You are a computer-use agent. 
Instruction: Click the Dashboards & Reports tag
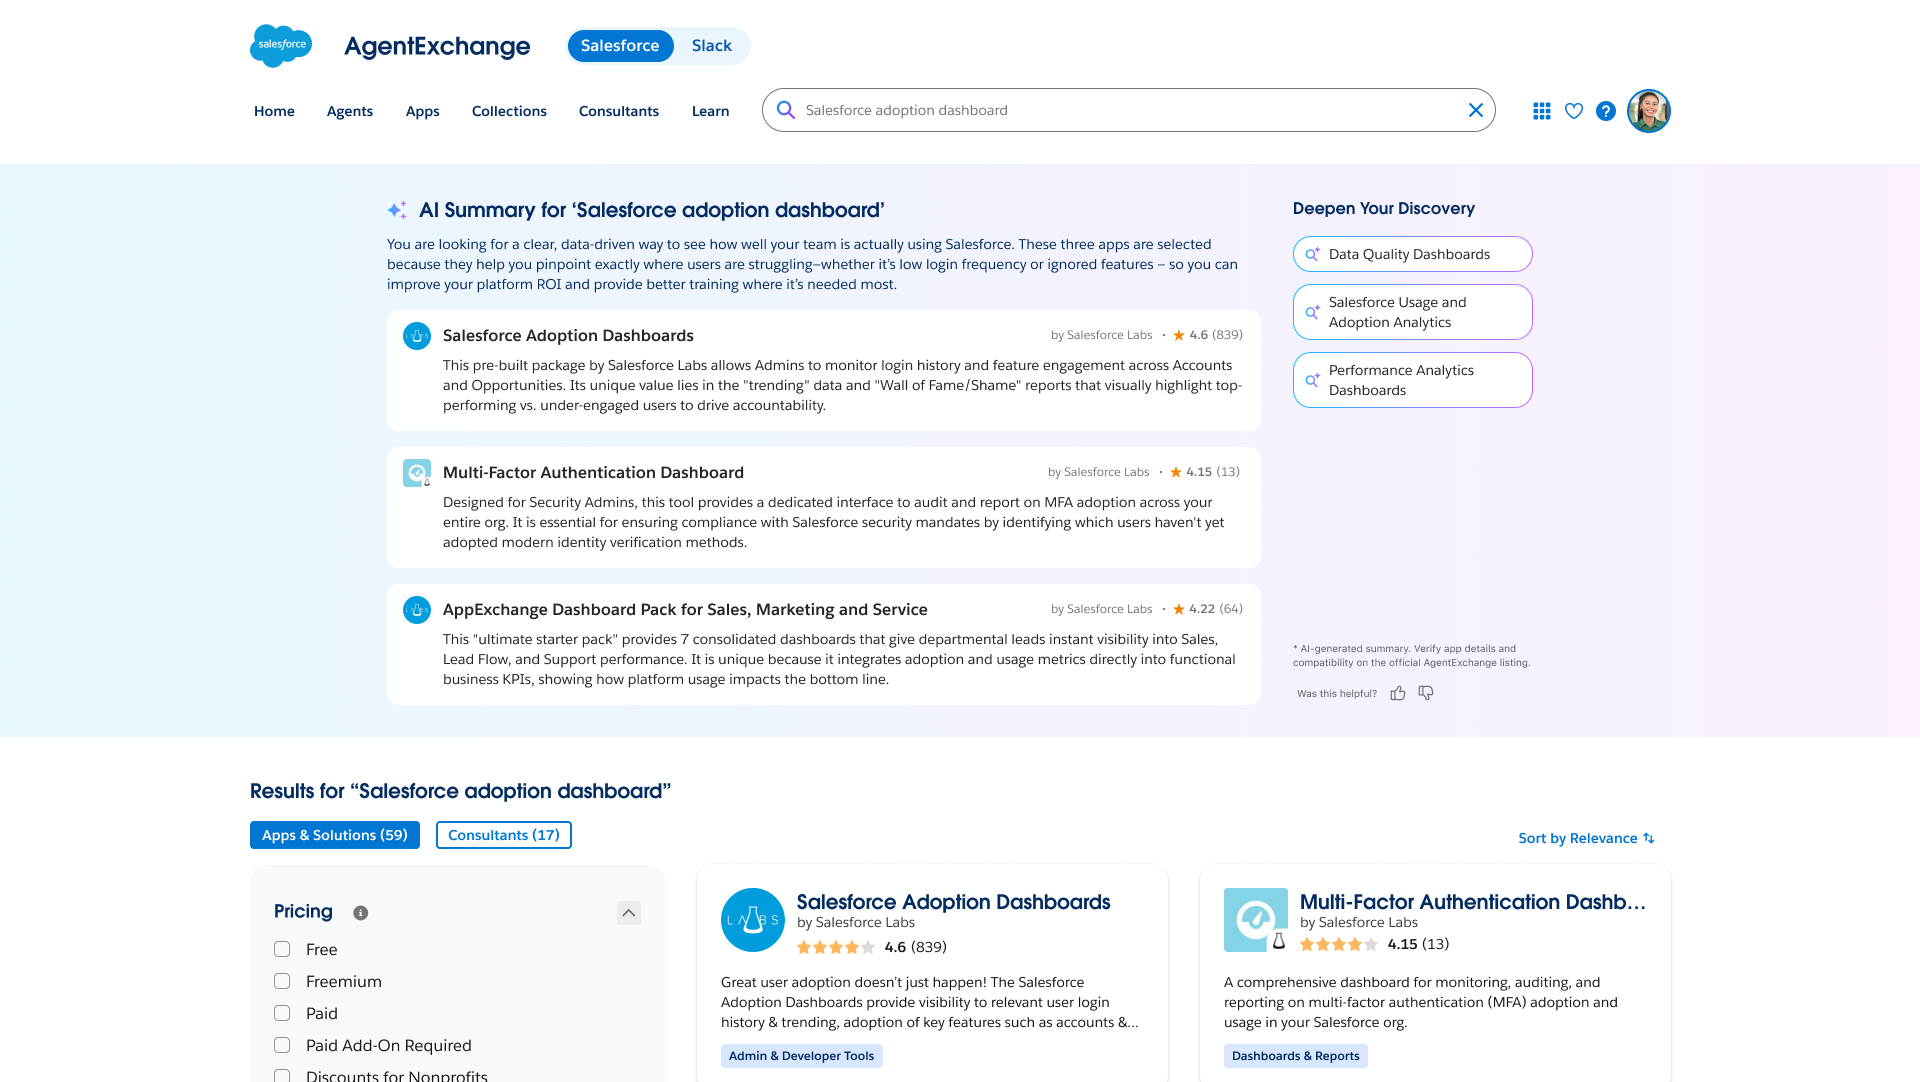1296,1056
